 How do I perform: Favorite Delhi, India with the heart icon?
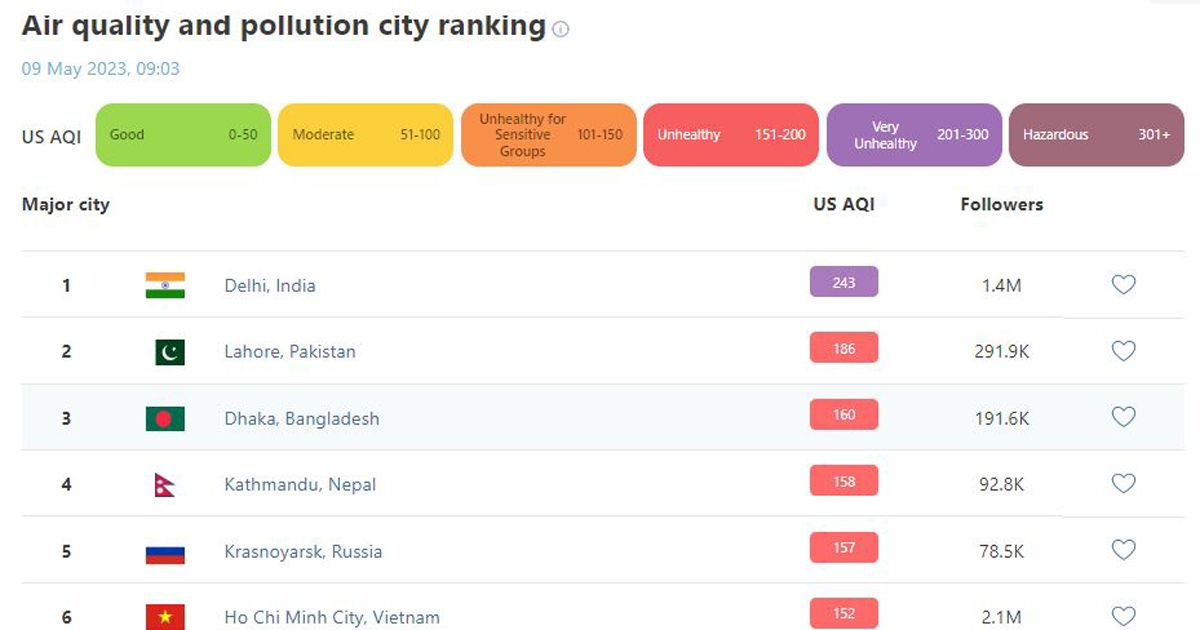1124,285
